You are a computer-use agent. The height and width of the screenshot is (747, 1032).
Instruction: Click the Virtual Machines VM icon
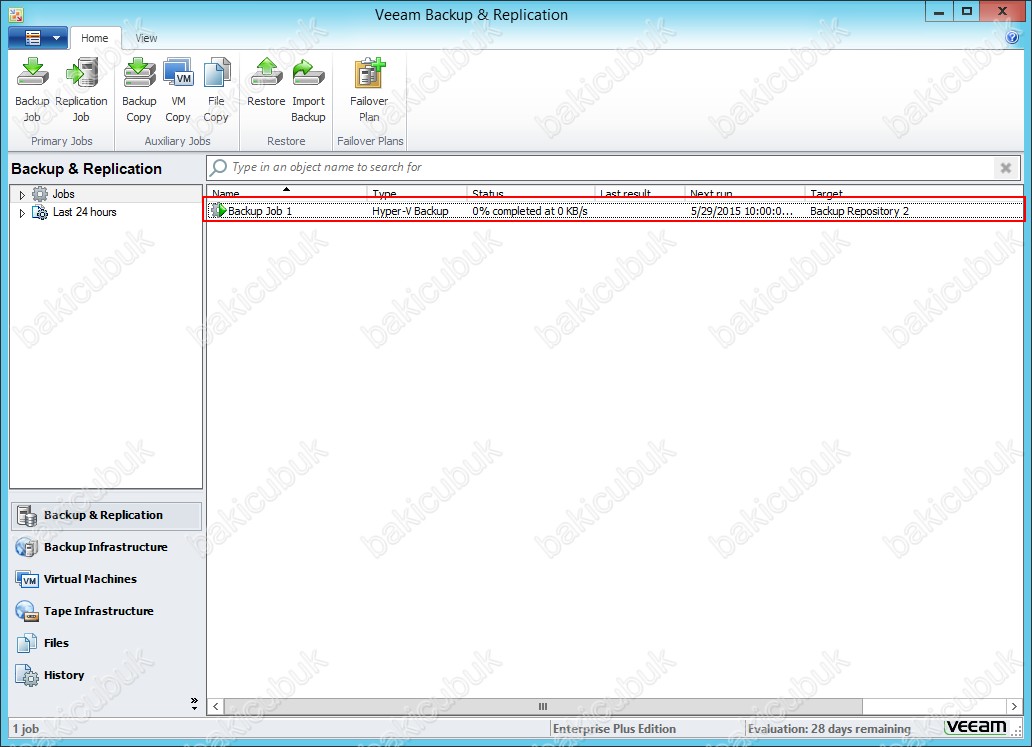27,579
